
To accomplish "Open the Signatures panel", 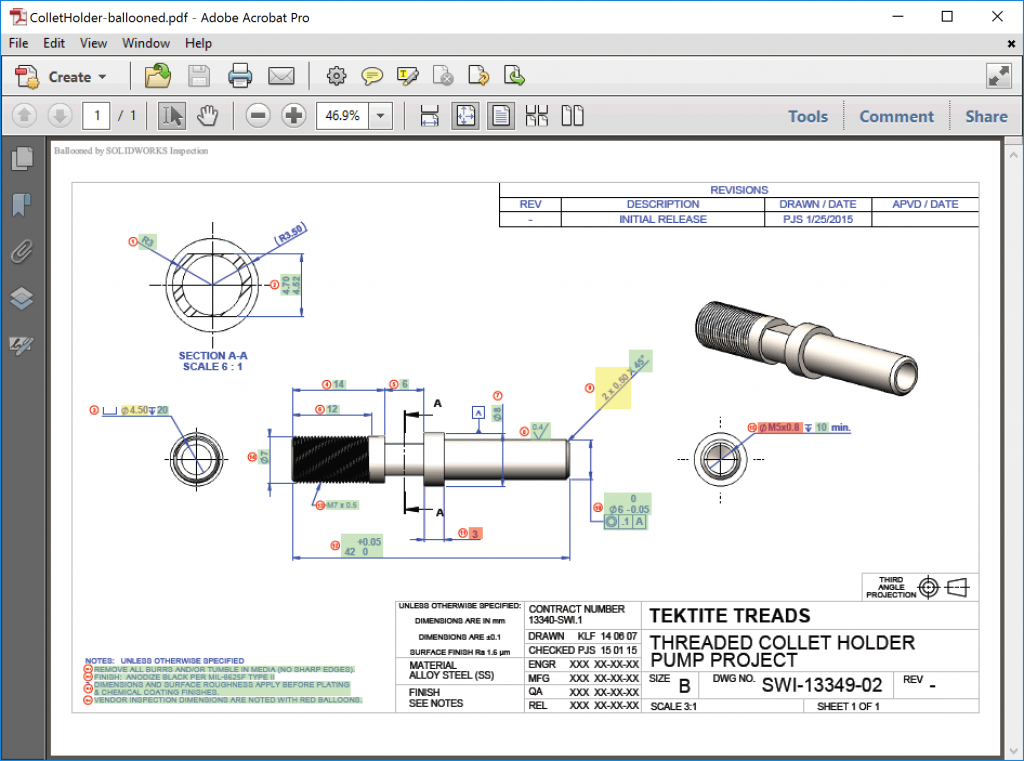I will (21, 345).
